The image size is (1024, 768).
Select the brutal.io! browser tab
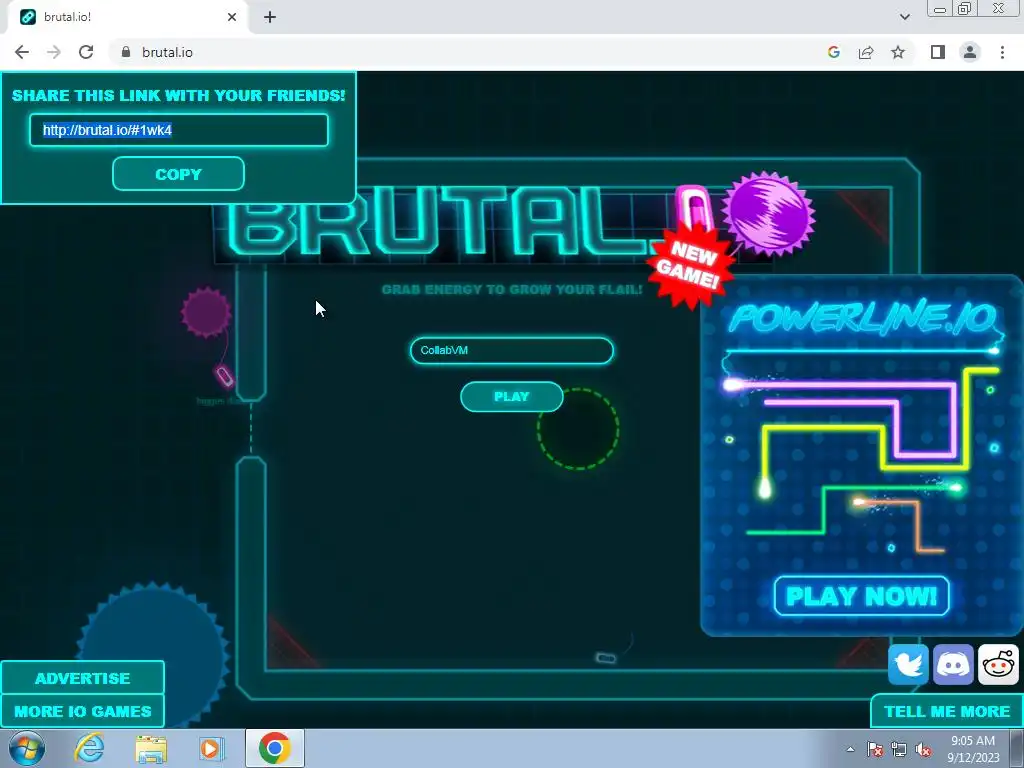click(127, 17)
